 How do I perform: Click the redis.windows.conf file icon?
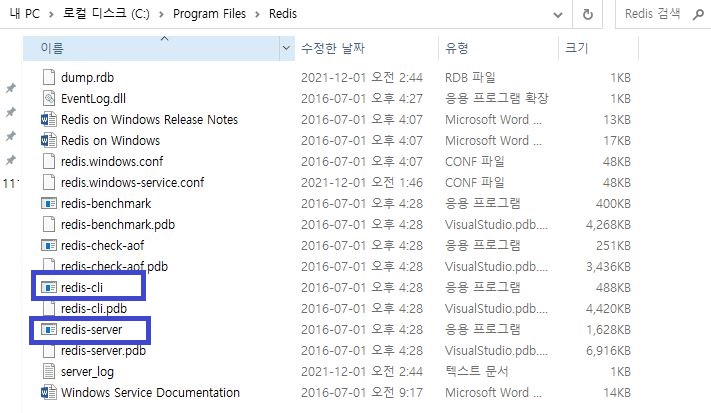49,161
